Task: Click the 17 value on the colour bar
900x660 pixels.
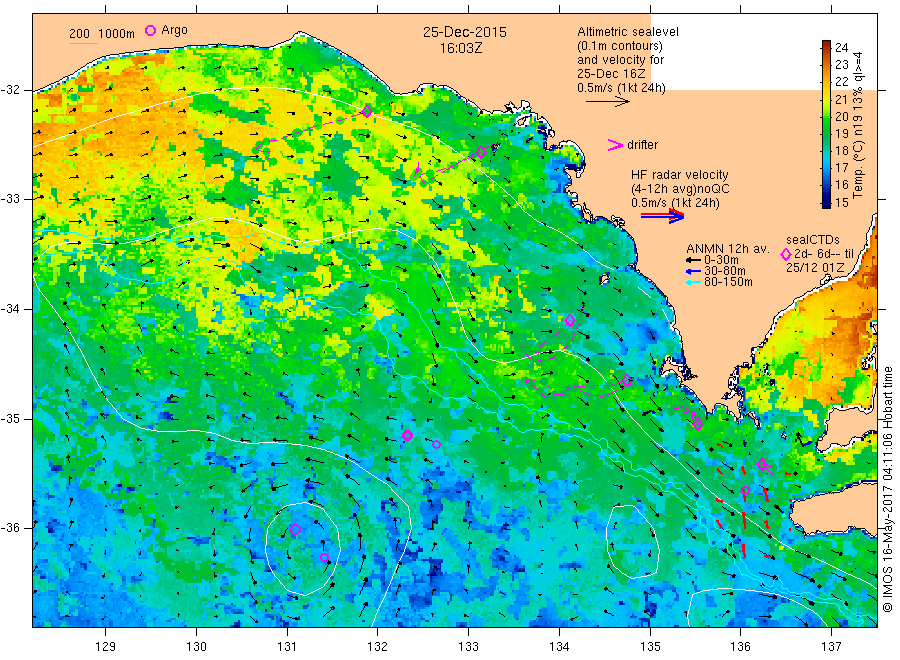Action: [841, 168]
